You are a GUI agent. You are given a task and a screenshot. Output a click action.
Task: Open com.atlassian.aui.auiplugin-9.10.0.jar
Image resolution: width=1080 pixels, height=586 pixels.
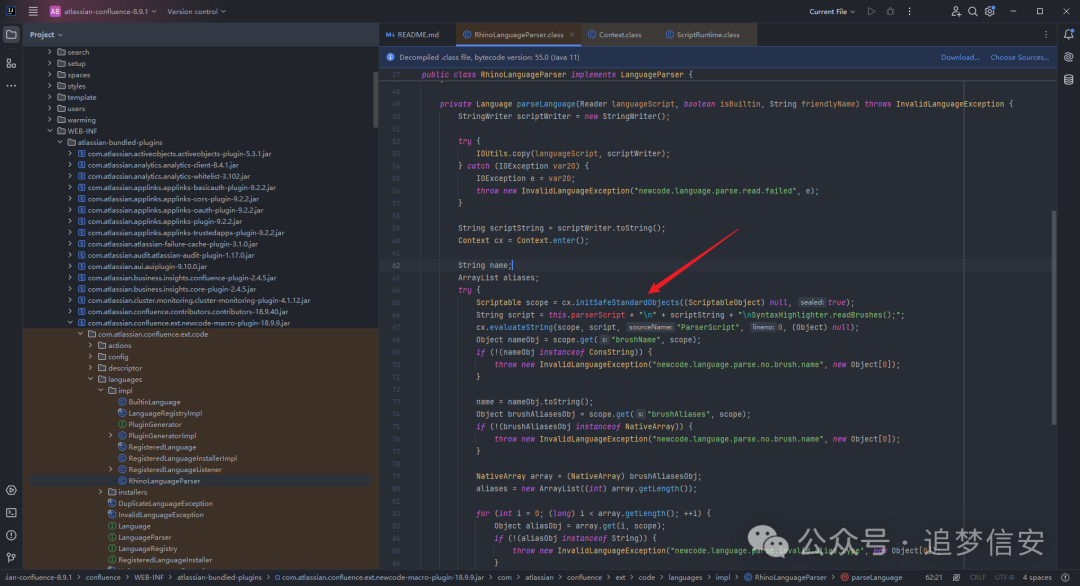click(147, 266)
